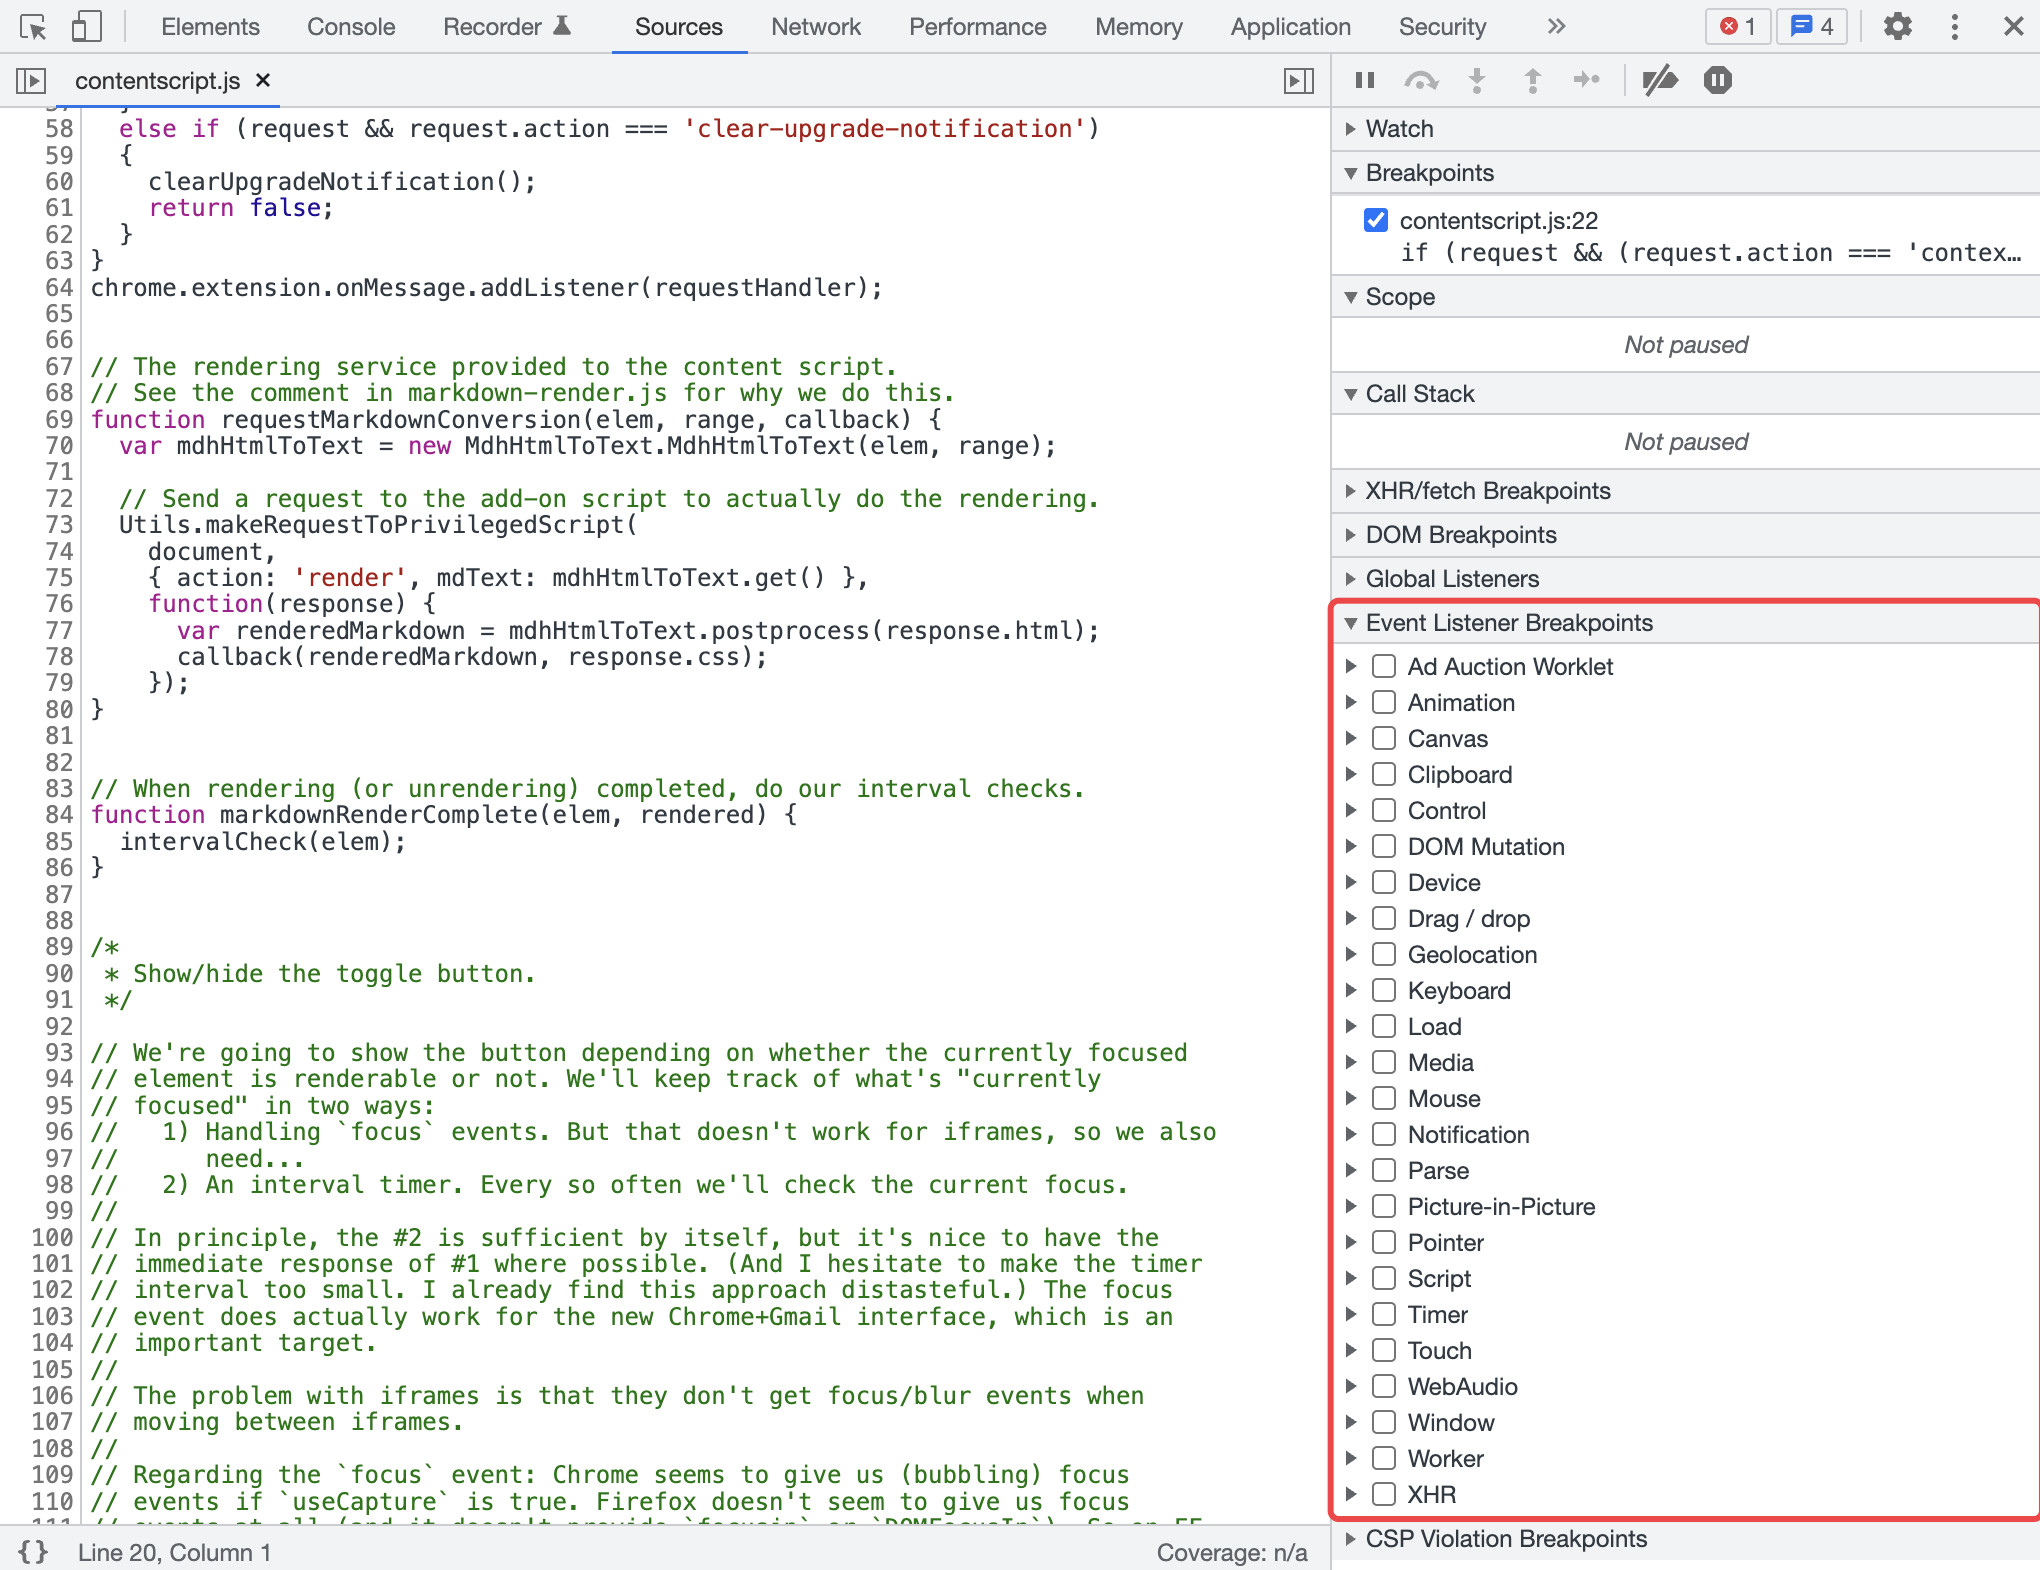The image size is (2040, 1570).
Task: Open the Console tab
Action: pos(350,27)
